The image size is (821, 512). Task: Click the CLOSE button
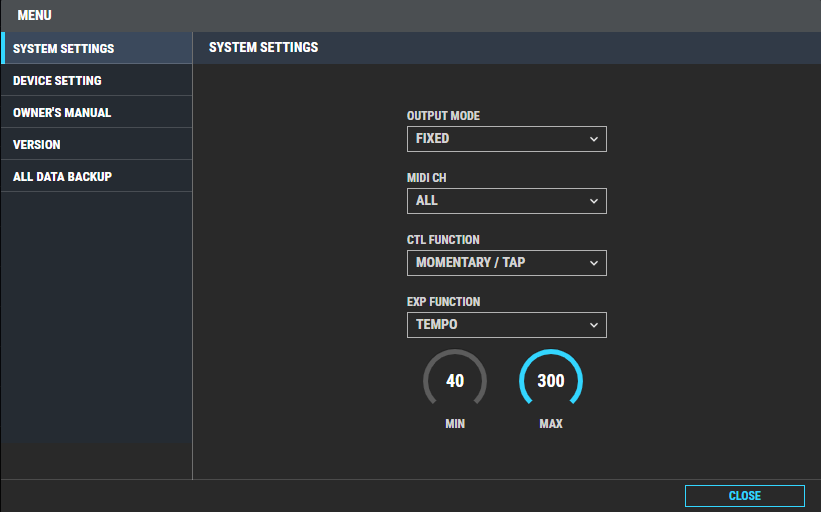[745, 496]
